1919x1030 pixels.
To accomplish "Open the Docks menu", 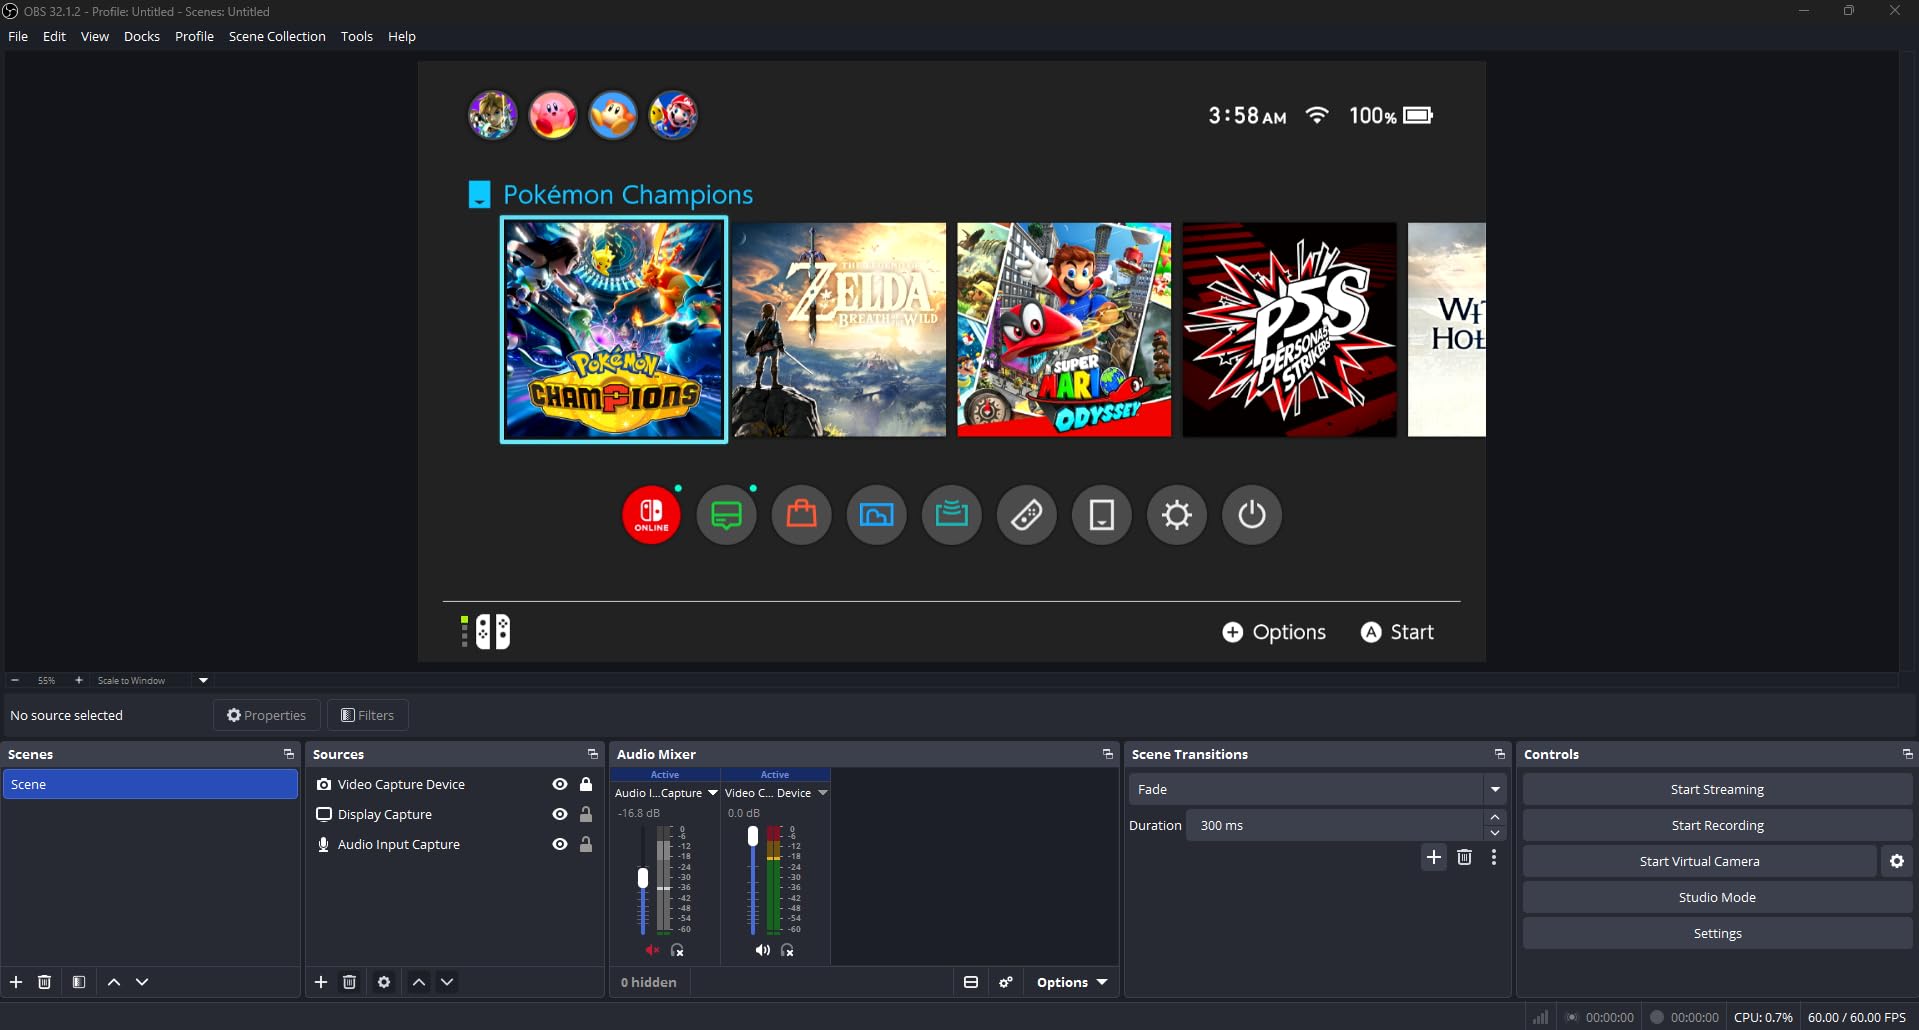I will tap(142, 36).
